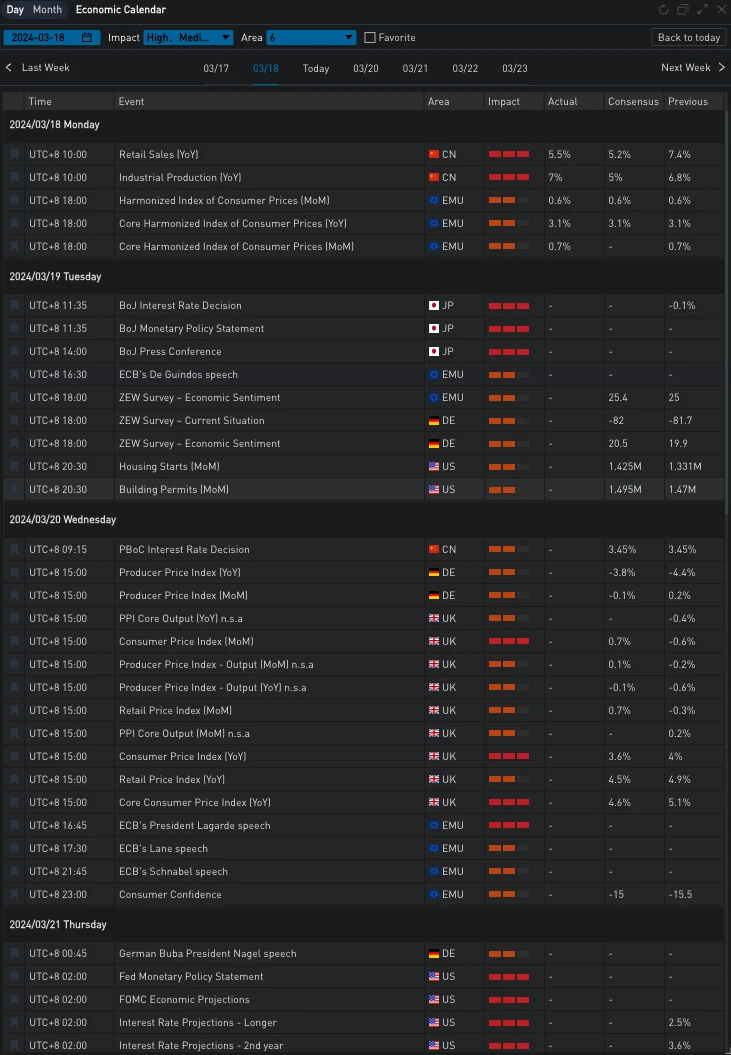The height and width of the screenshot is (1055, 731).
Task: Click the refresh icon in title bar
Action: (x=663, y=10)
